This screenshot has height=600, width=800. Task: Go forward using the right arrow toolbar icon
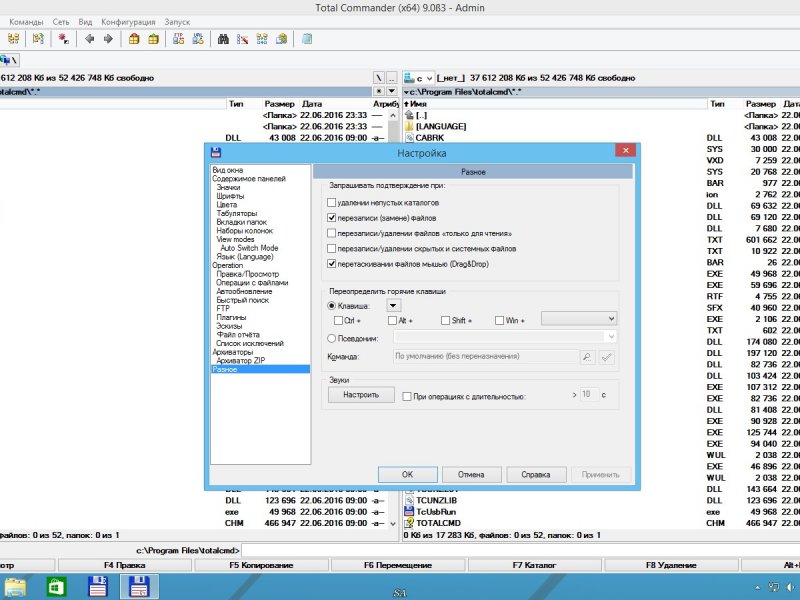[108, 39]
